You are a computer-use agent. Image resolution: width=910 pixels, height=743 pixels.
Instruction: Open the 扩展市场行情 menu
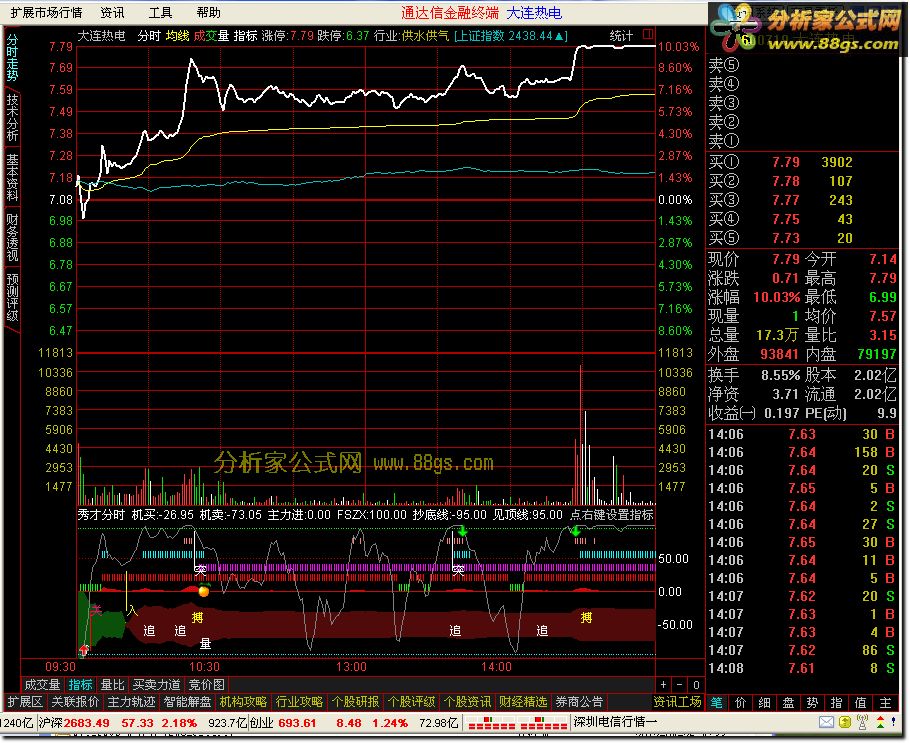tap(46, 12)
